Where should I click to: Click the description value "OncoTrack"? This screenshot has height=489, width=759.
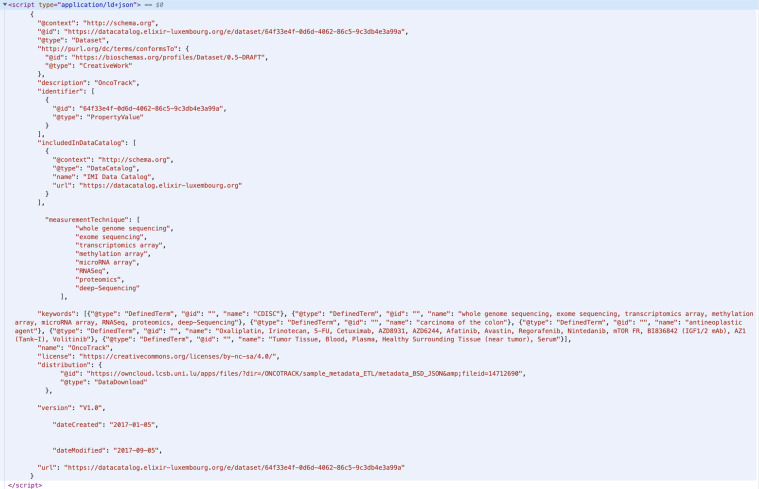click(x=116, y=83)
